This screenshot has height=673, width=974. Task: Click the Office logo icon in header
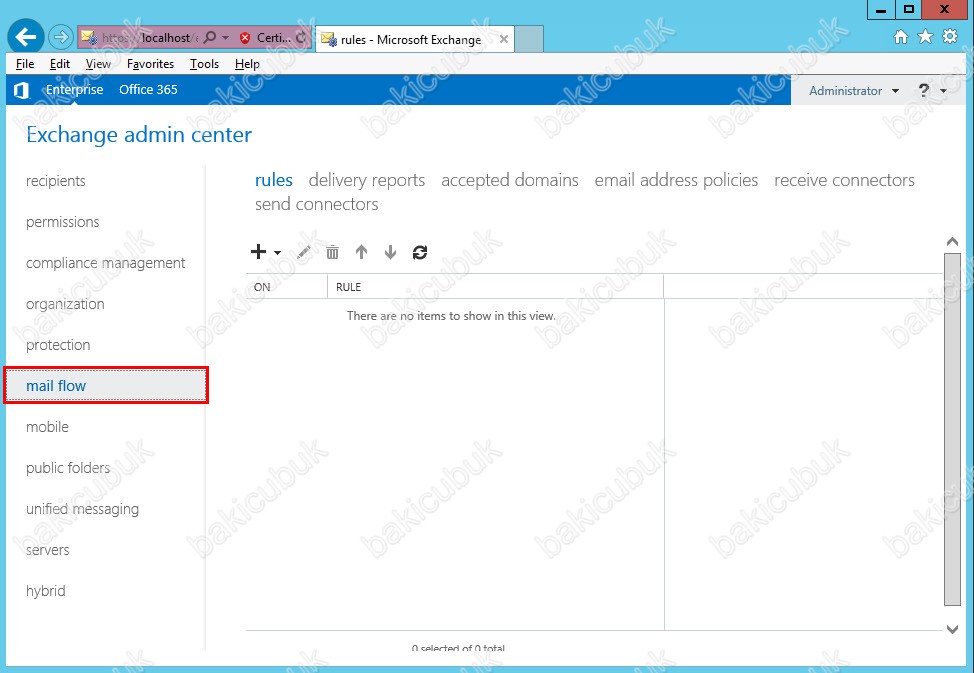tap(21, 91)
